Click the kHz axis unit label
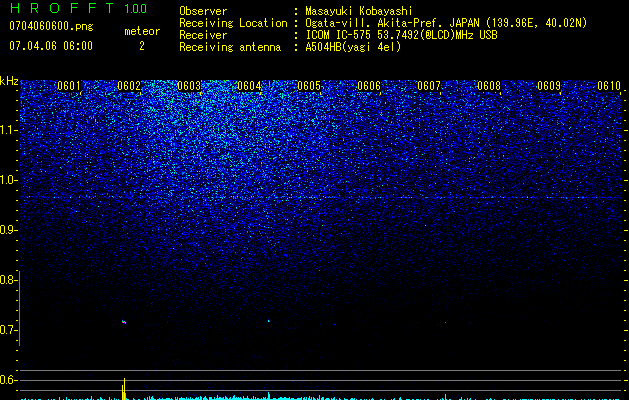Image resolution: width=629 pixels, height=400 pixels. [x=9, y=81]
